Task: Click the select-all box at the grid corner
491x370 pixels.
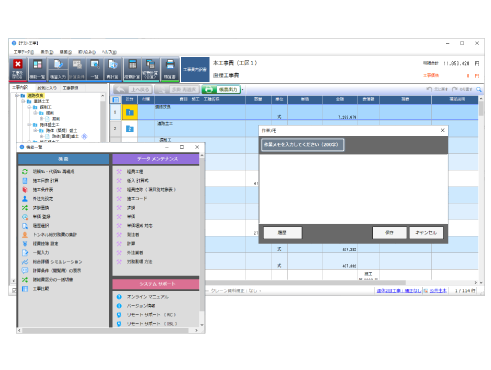Action: (115, 100)
